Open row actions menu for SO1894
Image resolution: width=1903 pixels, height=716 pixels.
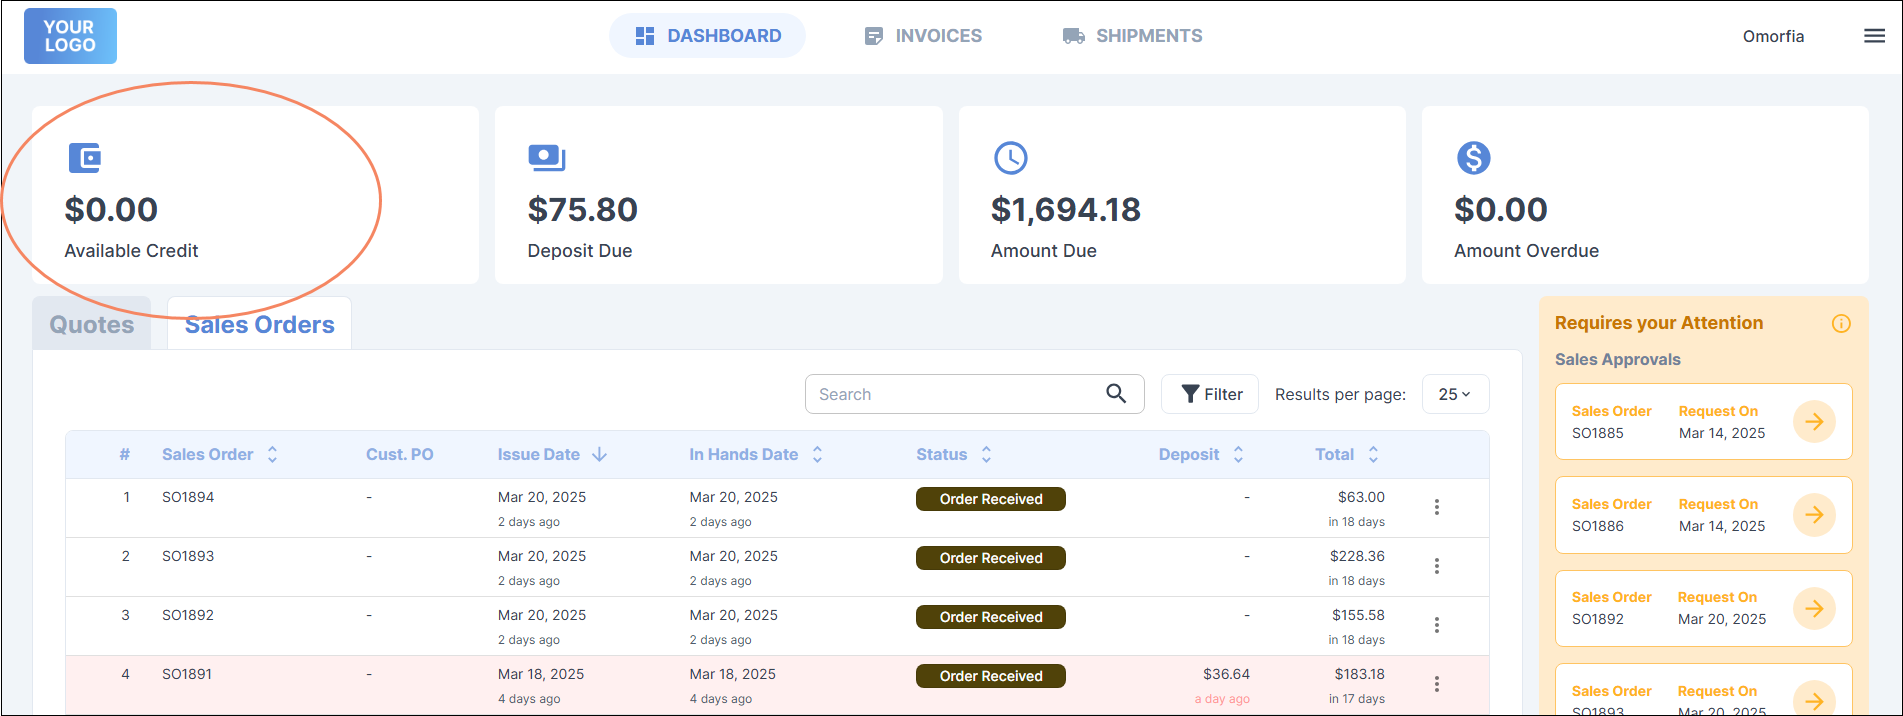[1437, 507]
